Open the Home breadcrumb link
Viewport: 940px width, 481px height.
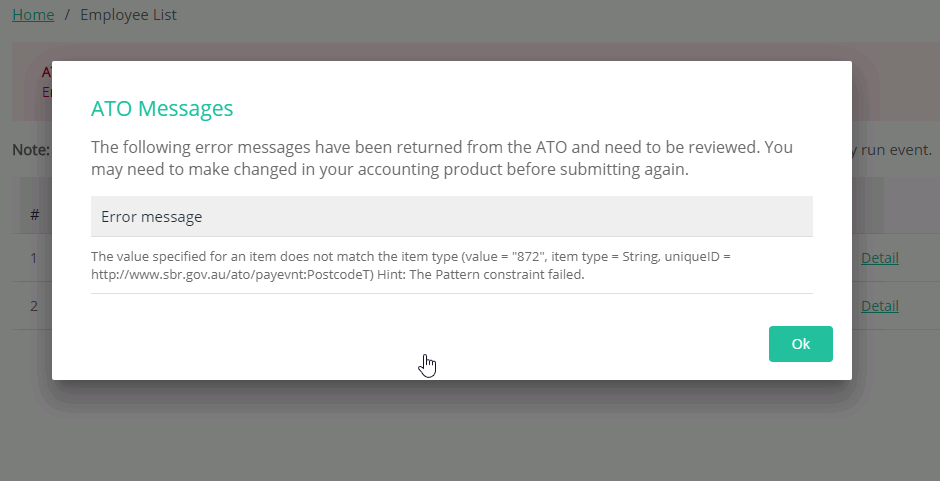[33, 14]
